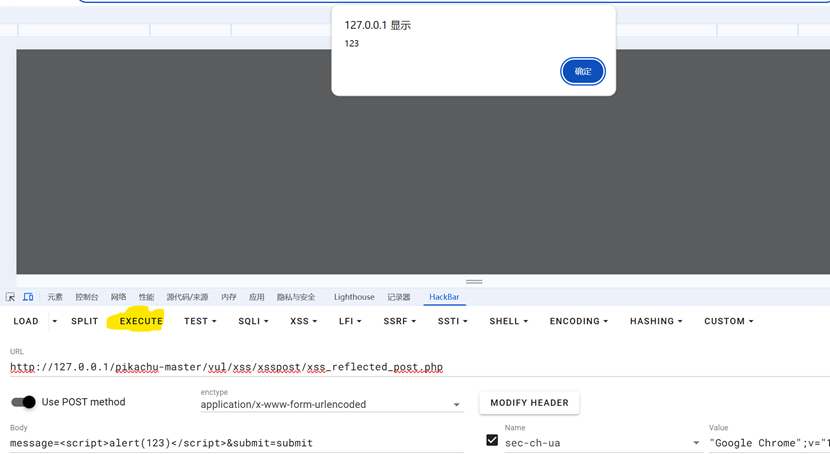The image size is (830, 454).
Task: Open the HASHING dropdown menu
Action: pyautogui.click(x=656, y=321)
